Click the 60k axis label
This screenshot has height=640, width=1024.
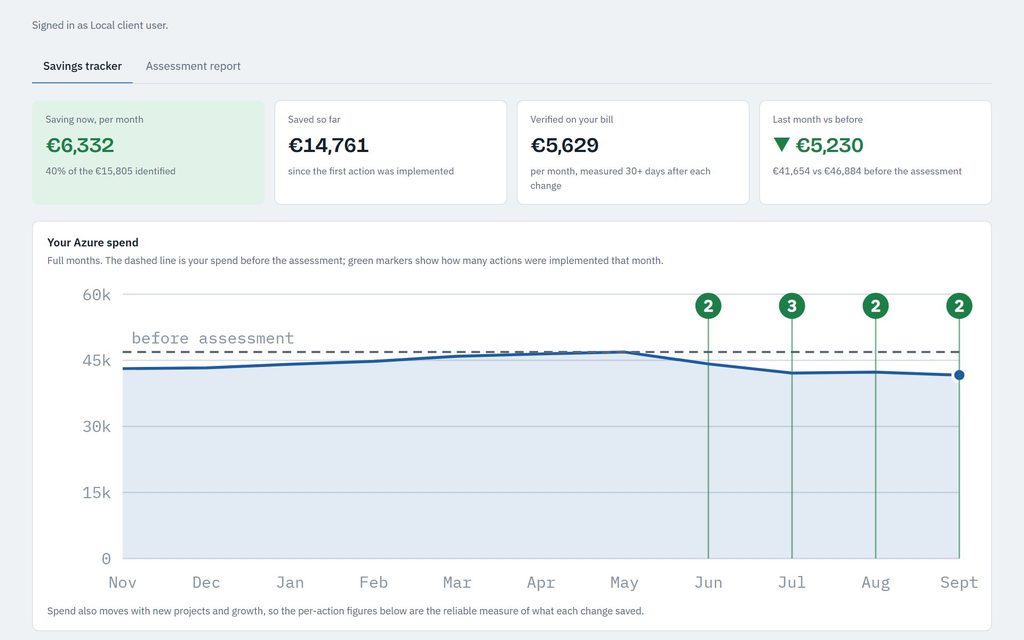click(x=97, y=295)
